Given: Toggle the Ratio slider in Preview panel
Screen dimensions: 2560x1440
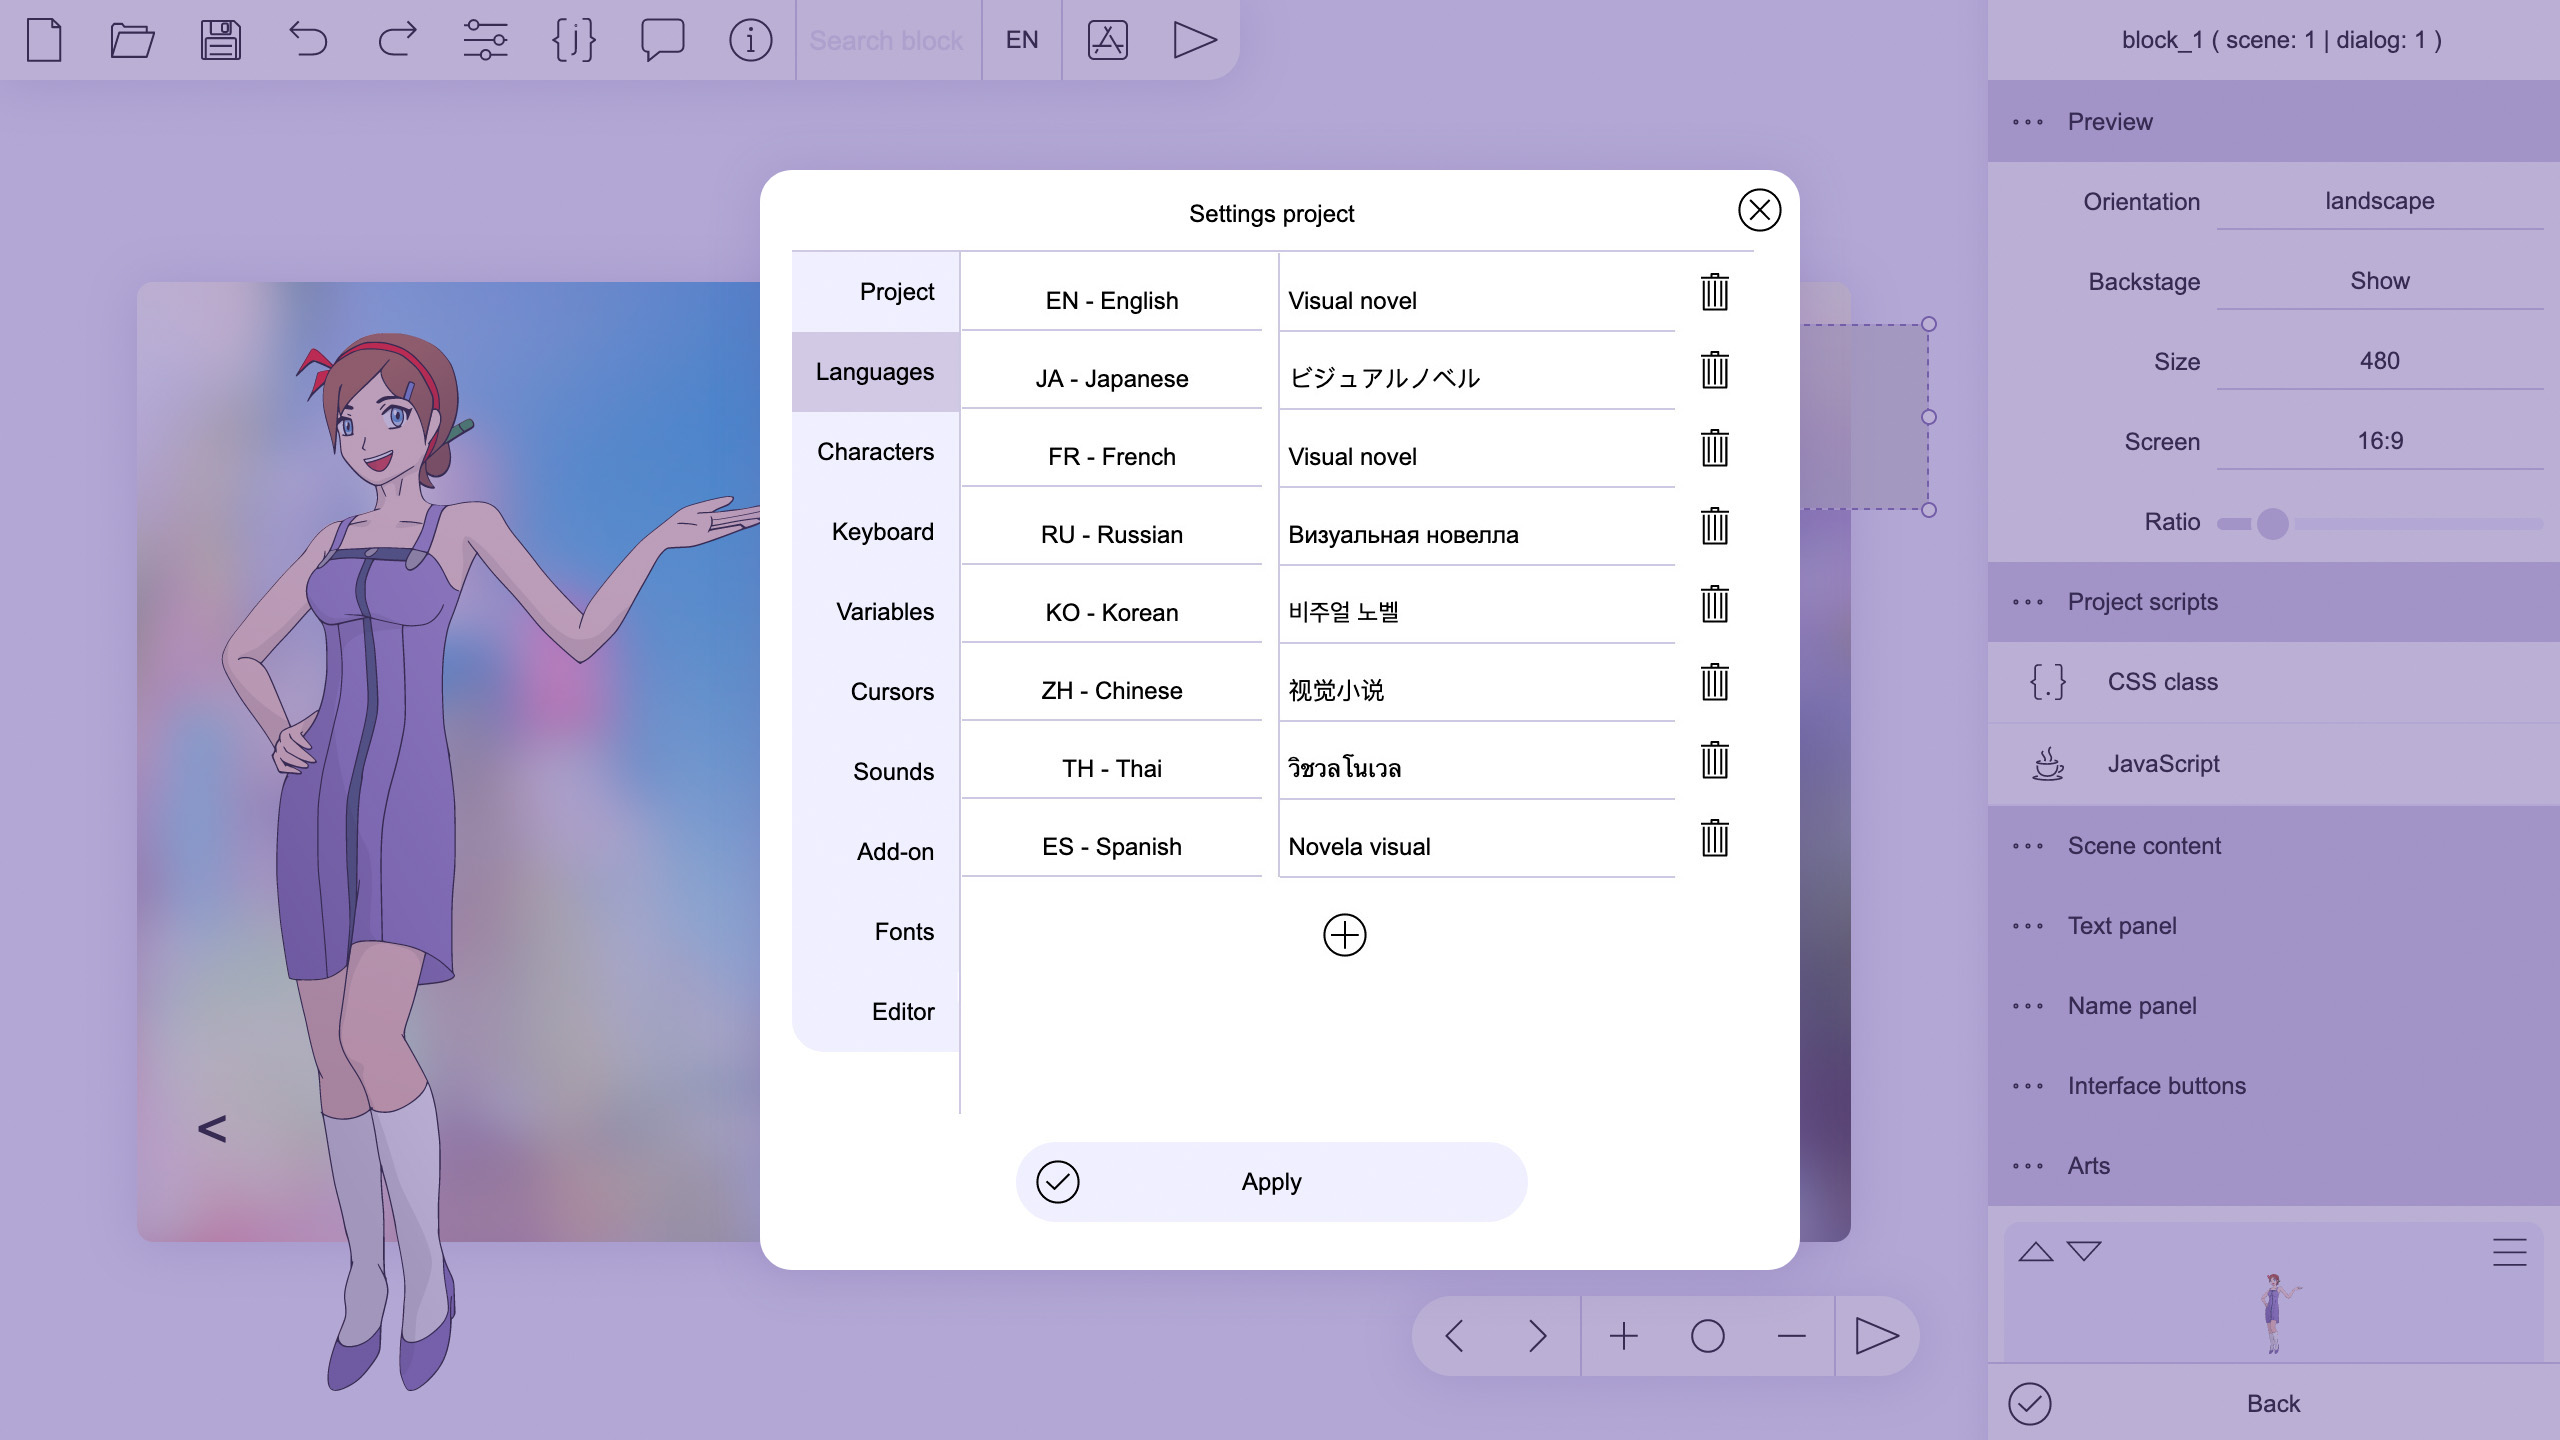Looking at the screenshot, I should tap(2270, 524).
